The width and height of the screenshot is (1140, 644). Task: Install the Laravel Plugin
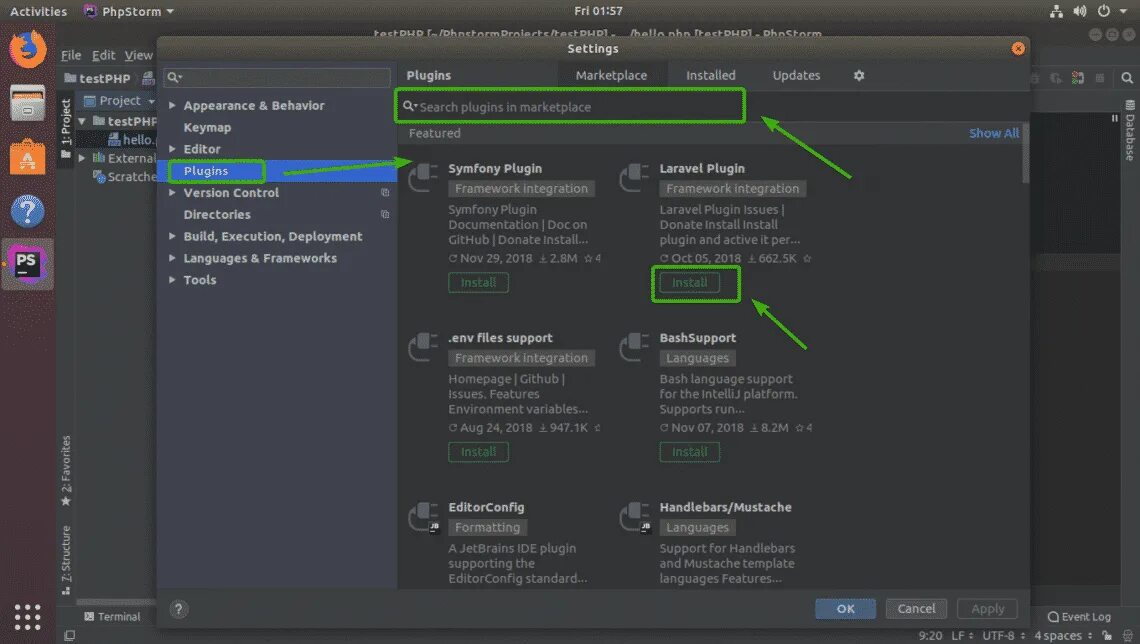tap(689, 282)
